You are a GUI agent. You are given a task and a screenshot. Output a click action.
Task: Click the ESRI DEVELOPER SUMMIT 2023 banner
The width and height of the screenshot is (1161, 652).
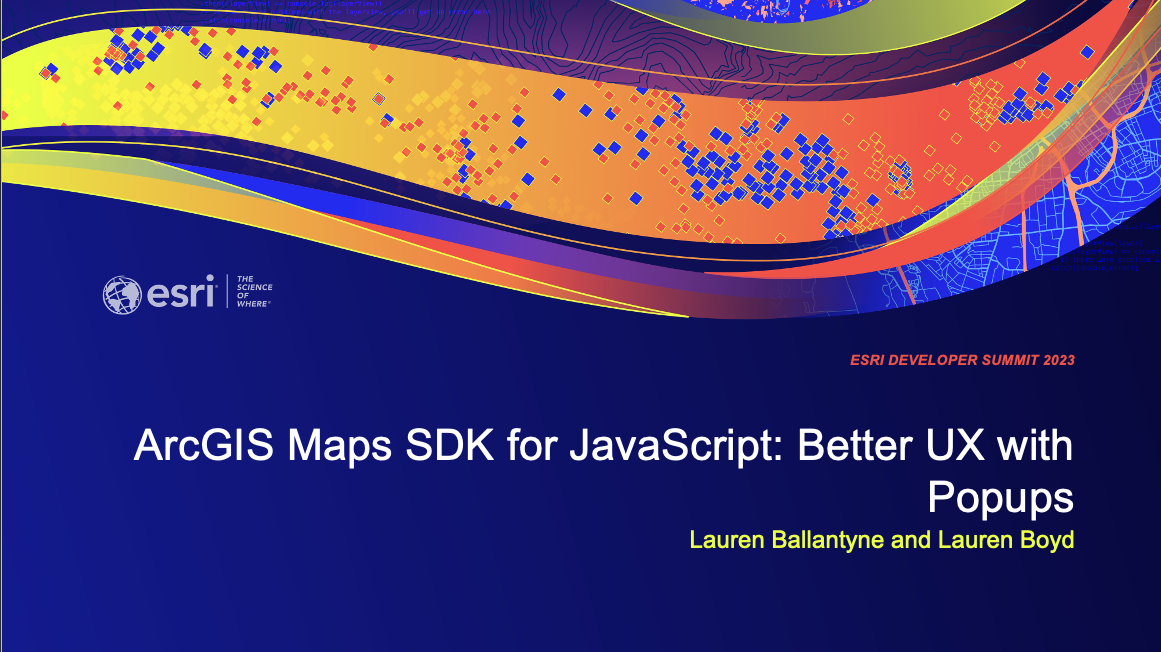tap(962, 361)
